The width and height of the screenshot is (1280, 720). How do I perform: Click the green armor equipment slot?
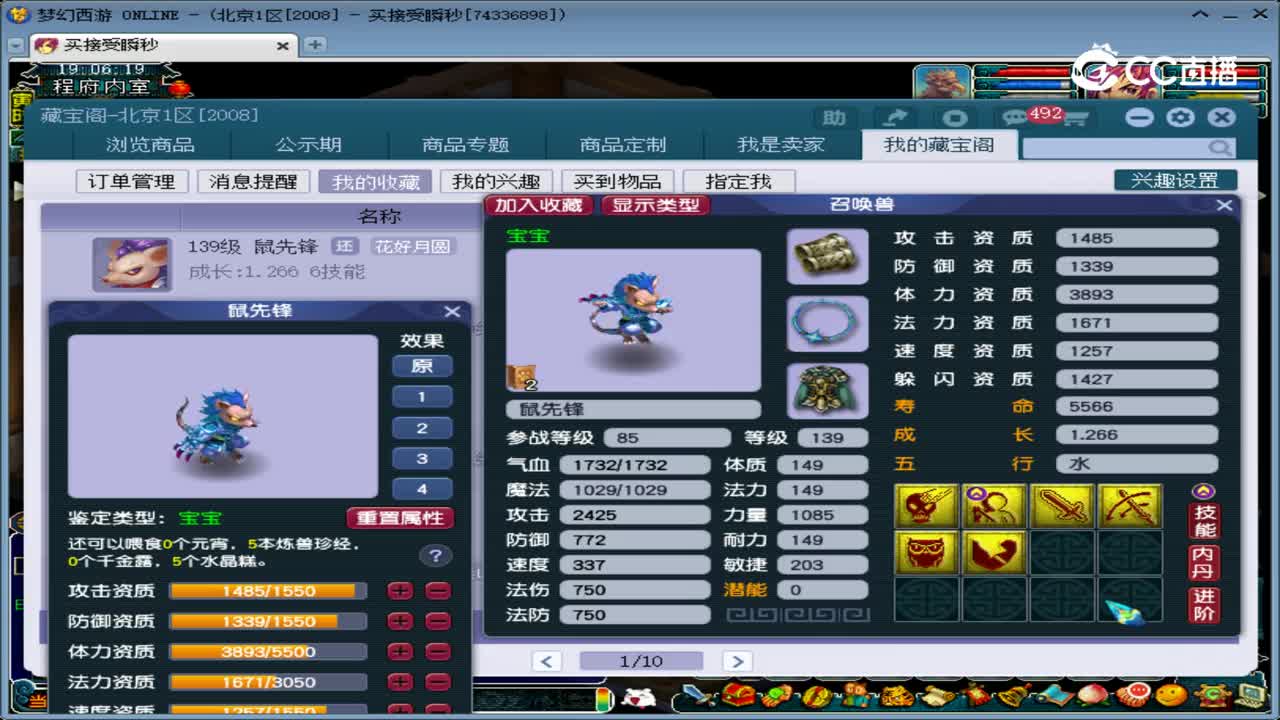point(827,390)
